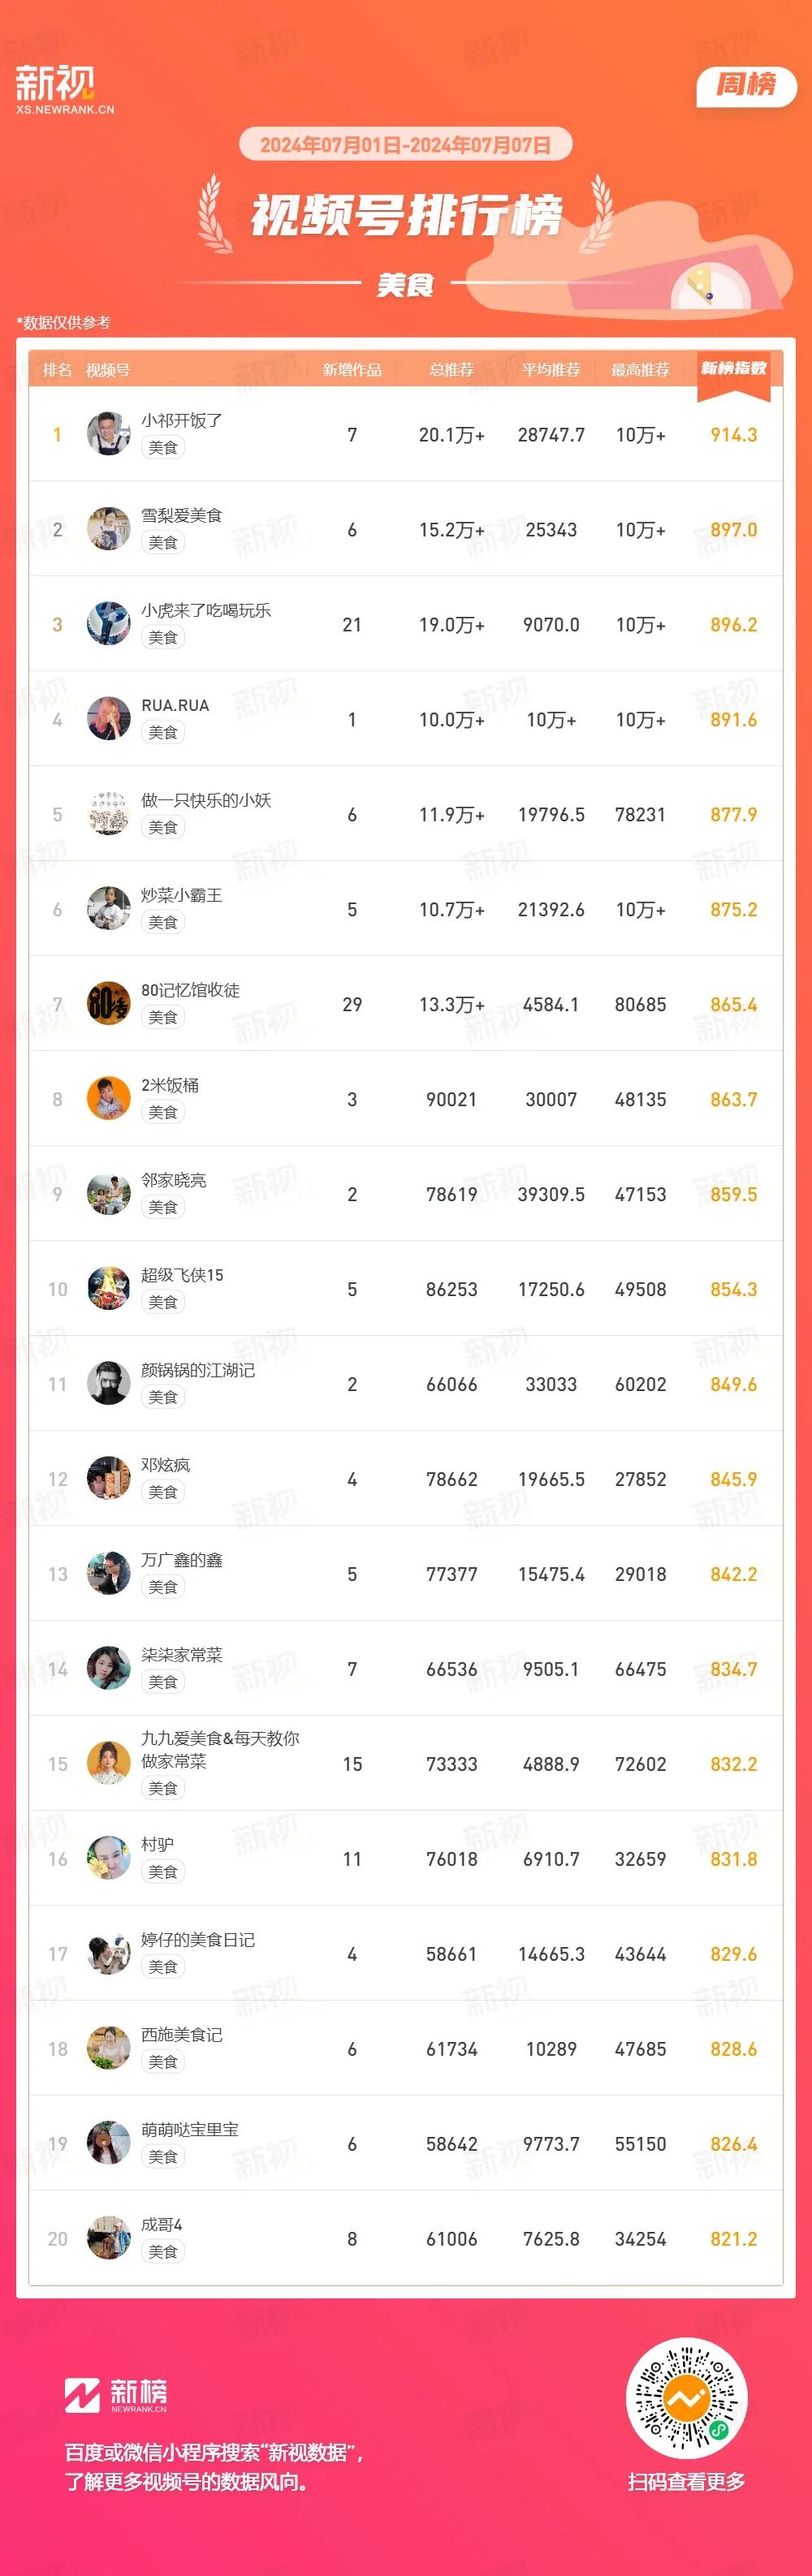Click the 新视 logo at top left
Screen dimensions: 812x2576
pos(64,89)
